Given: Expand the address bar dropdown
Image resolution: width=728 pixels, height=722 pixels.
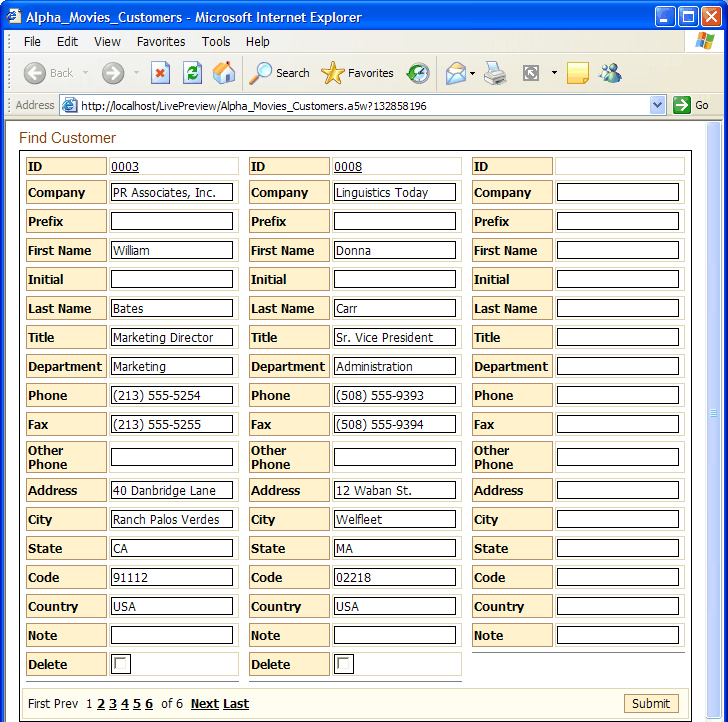Looking at the screenshot, I should click(657, 105).
